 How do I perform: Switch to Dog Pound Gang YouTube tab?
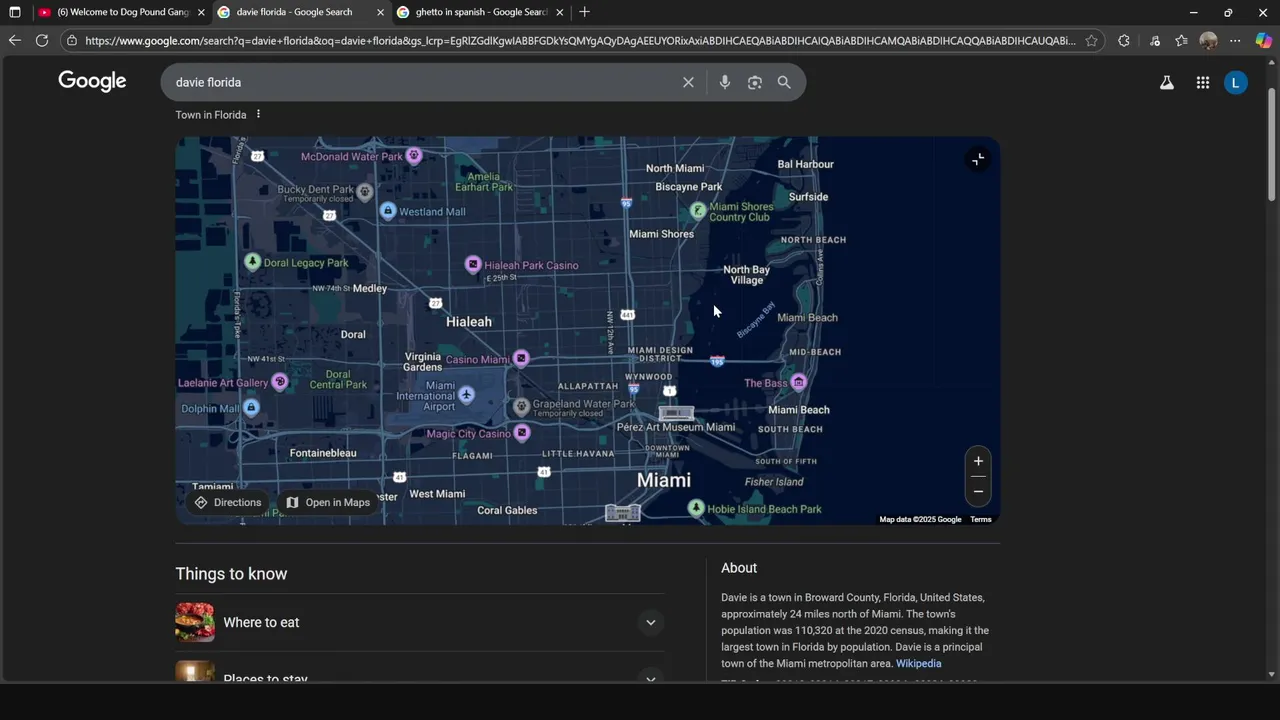click(120, 12)
